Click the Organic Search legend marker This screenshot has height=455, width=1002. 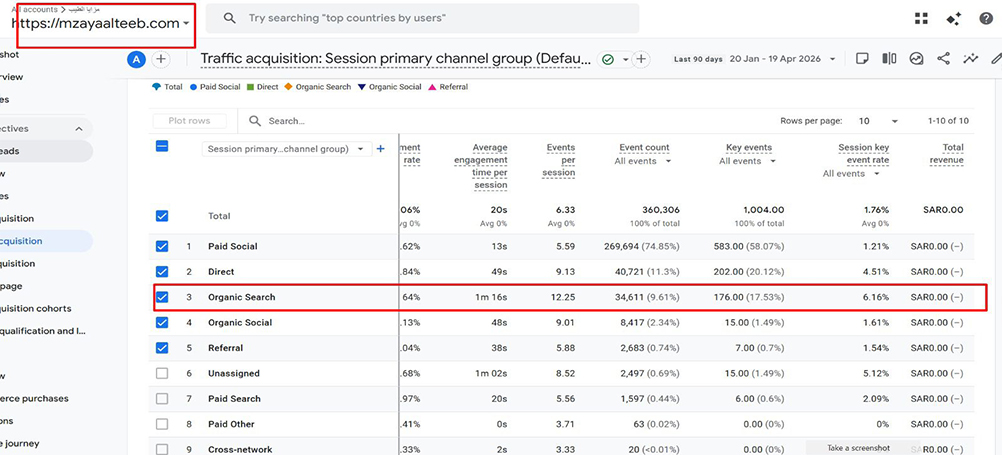[x=288, y=87]
